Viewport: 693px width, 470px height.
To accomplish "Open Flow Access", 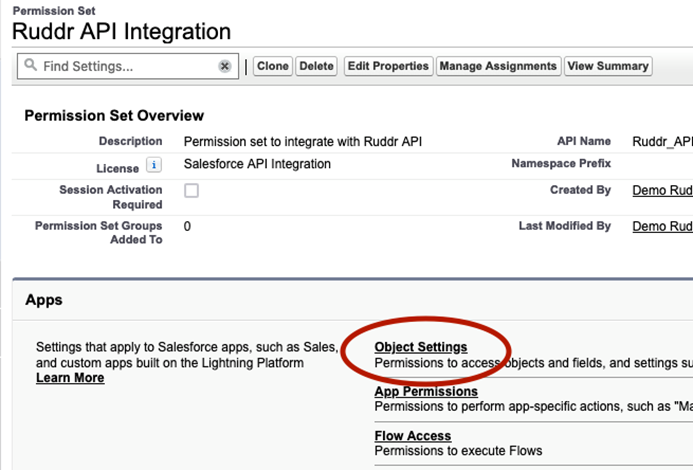I will pyautogui.click(x=413, y=436).
